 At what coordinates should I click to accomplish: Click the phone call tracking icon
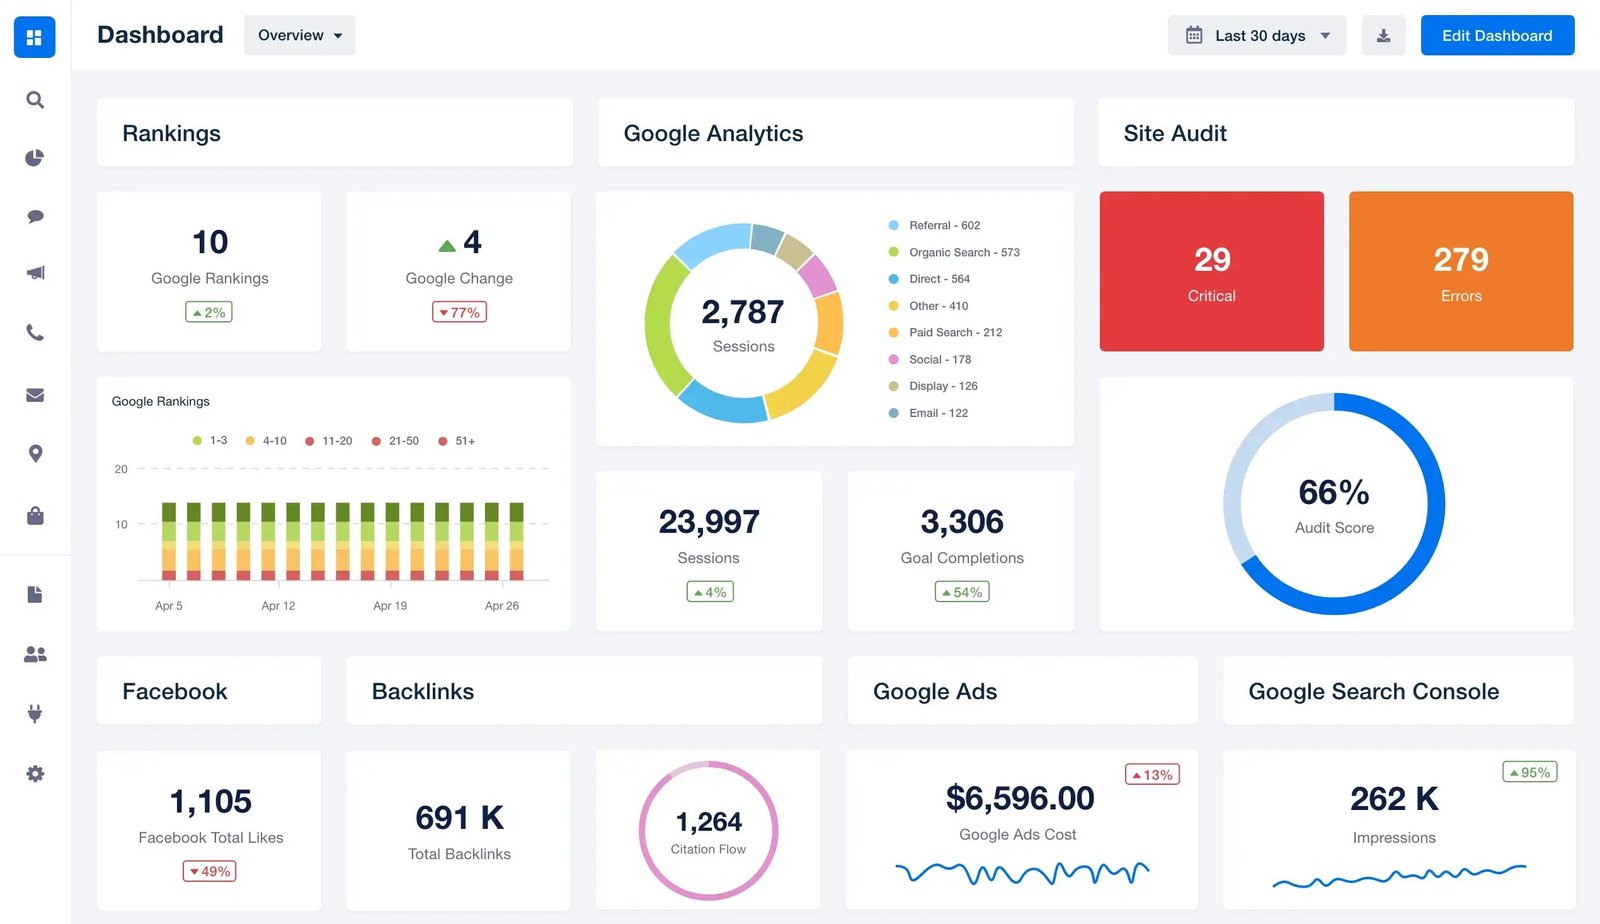coord(35,333)
